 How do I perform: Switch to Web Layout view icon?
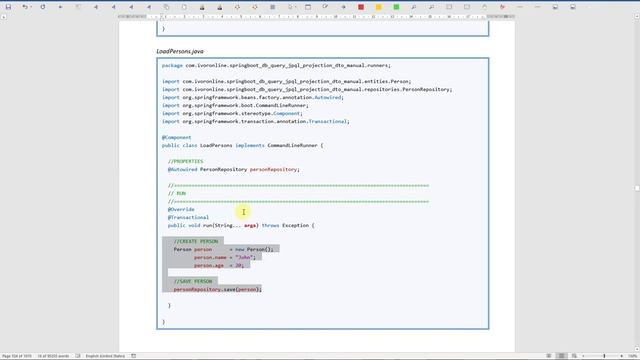574,356
